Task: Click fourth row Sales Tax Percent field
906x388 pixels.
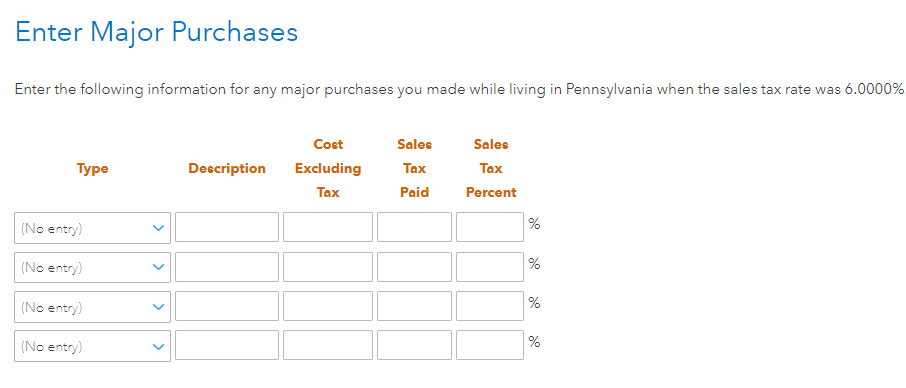Action: click(x=490, y=345)
